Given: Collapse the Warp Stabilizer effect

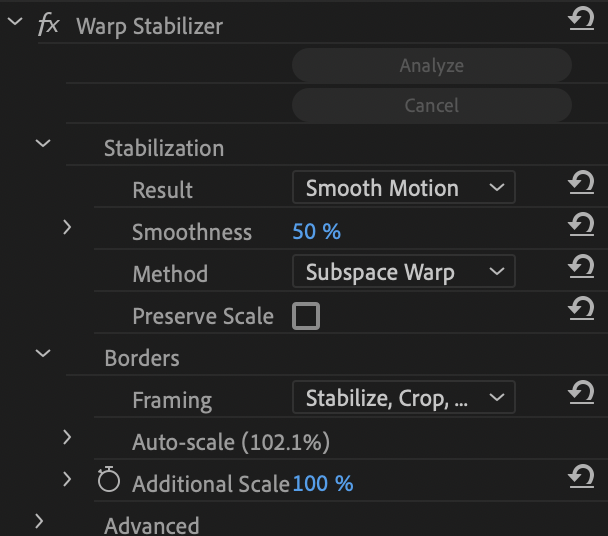Looking at the screenshot, I should [x=15, y=21].
